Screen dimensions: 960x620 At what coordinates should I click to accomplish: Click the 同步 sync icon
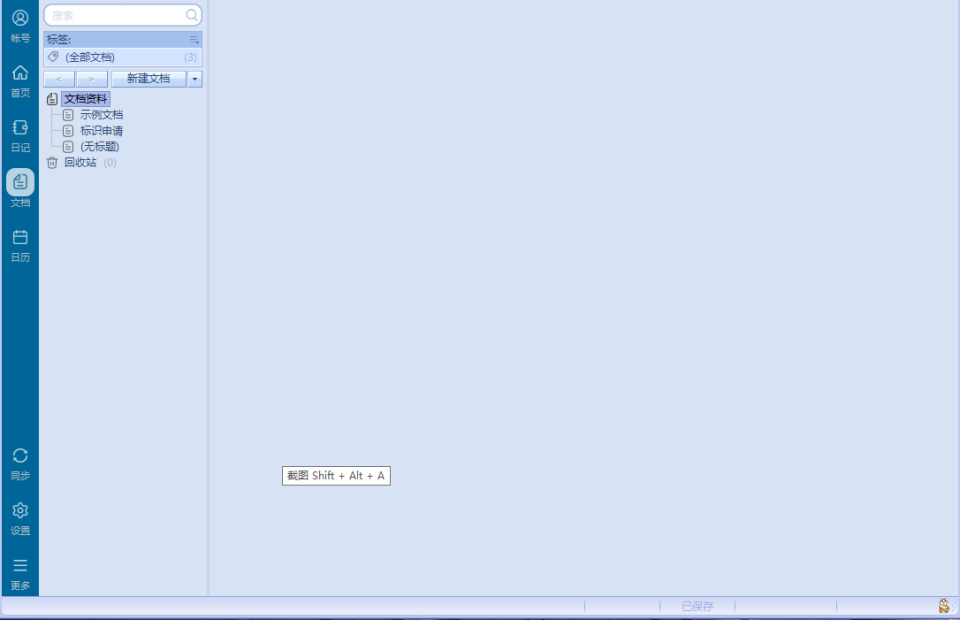coord(20,456)
